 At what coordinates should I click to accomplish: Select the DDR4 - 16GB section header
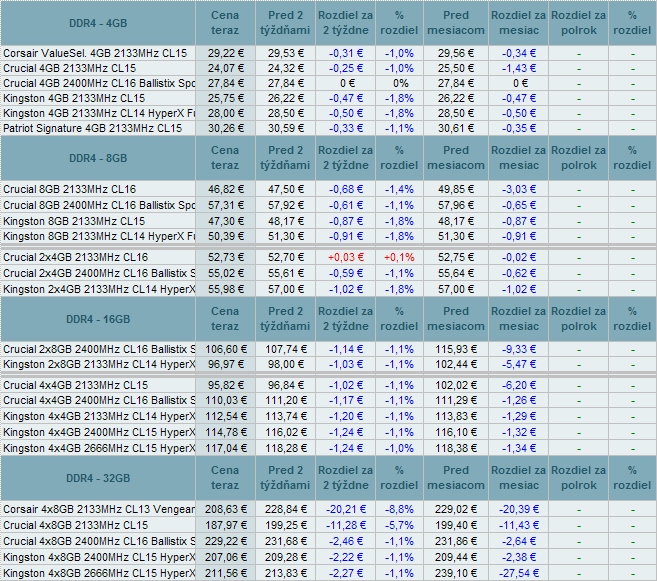(x=98, y=319)
